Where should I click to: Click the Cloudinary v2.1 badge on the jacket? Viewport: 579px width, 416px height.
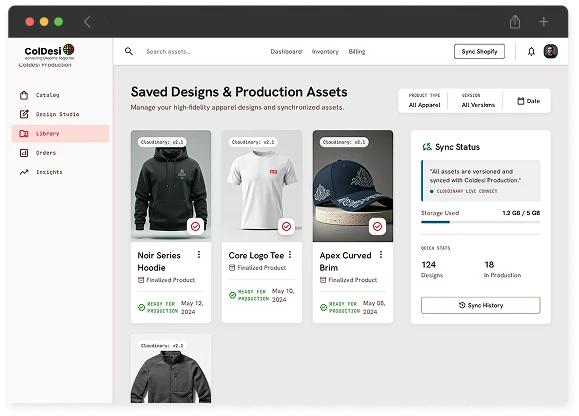[162, 346]
